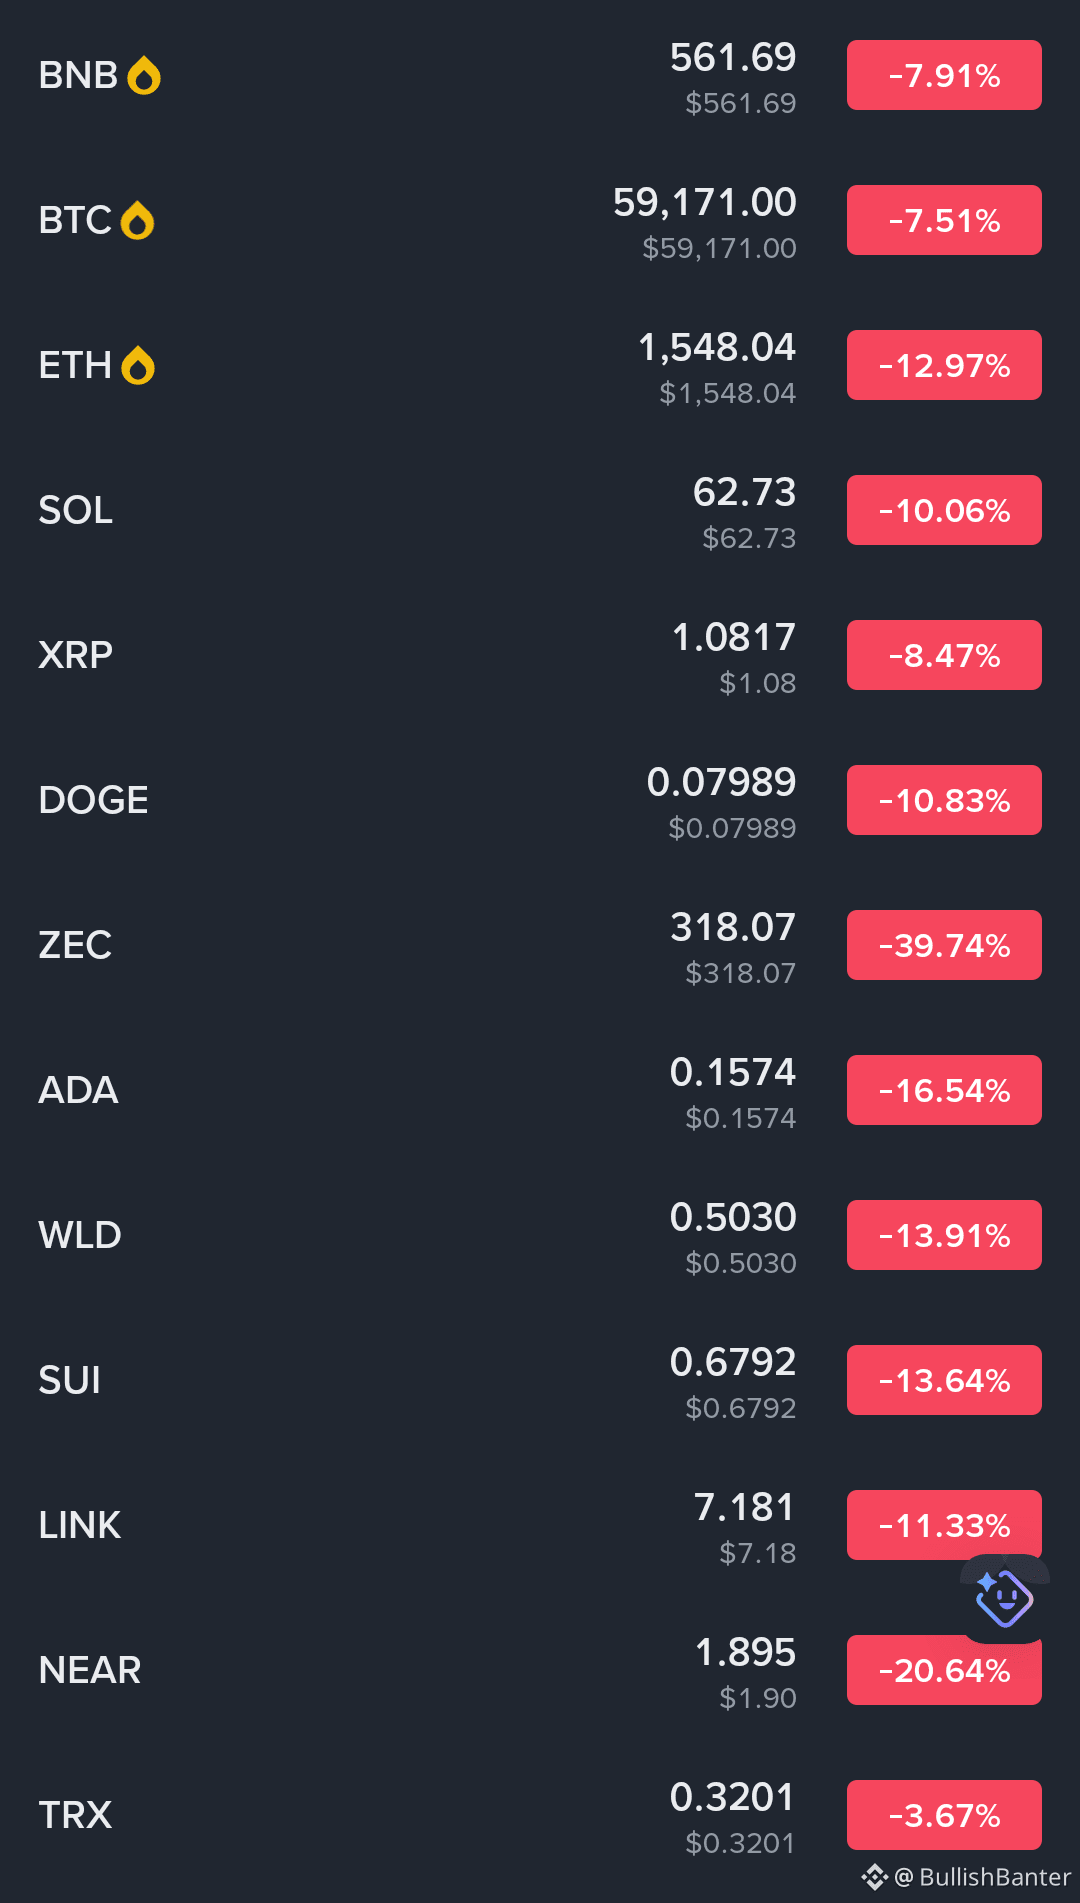
Task: Select the ADA price 0.1574
Action: (x=733, y=1072)
